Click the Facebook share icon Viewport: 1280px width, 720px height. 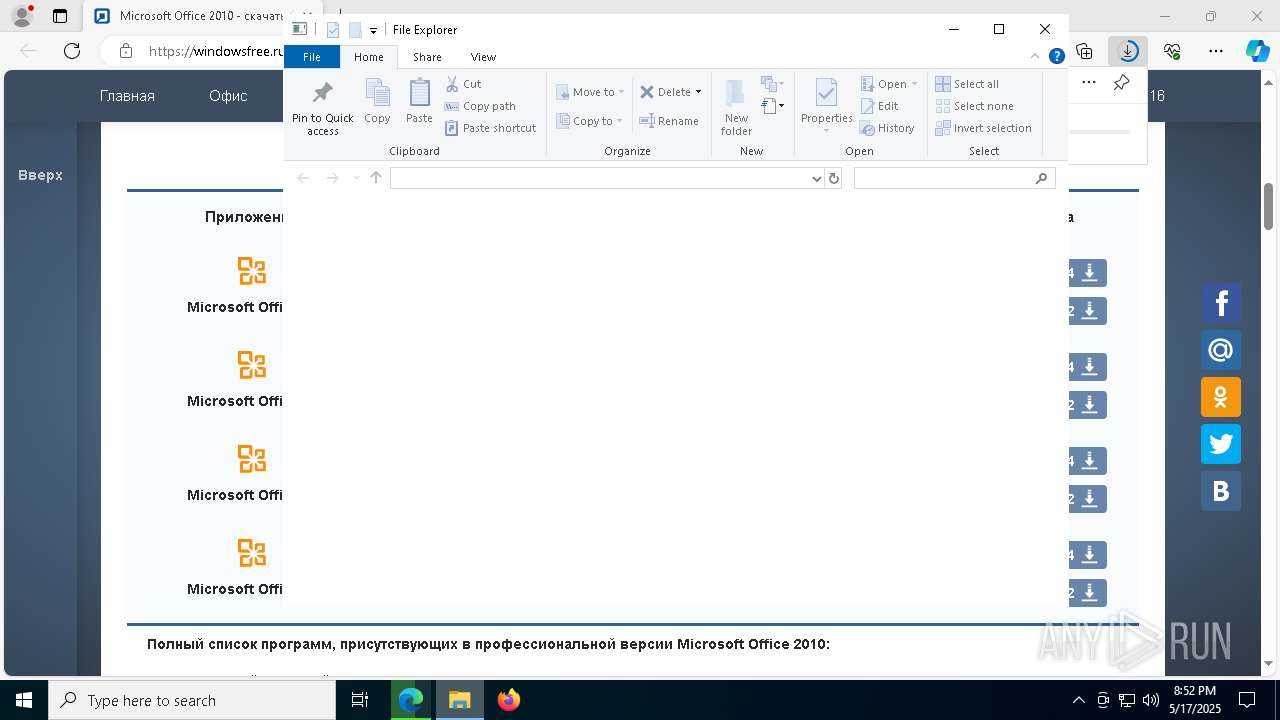pyautogui.click(x=1221, y=303)
